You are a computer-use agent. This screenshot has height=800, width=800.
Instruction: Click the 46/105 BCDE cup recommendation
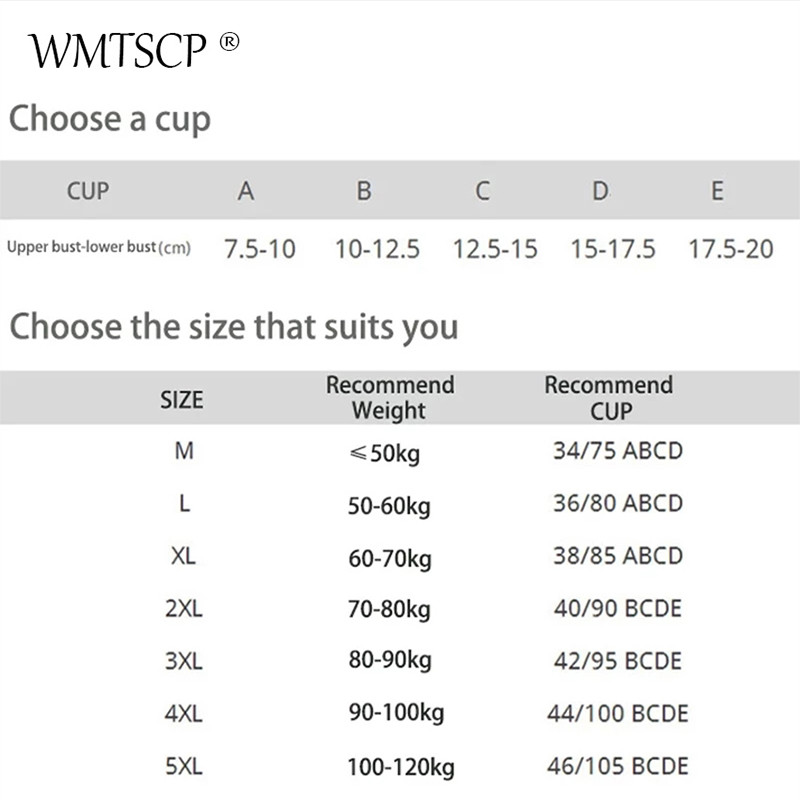pyautogui.click(x=618, y=766)
